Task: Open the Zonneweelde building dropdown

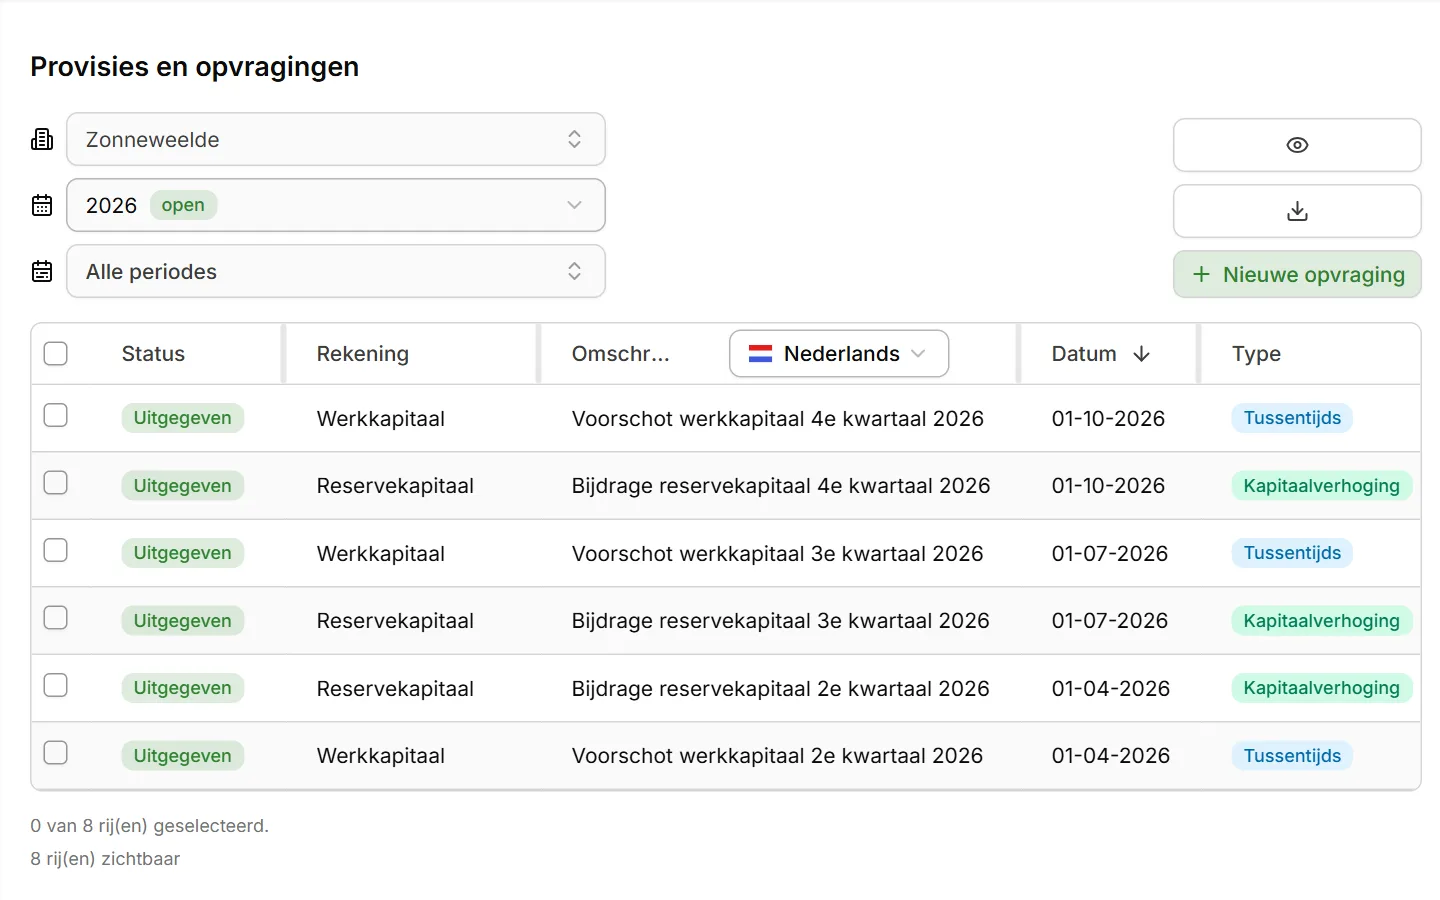Action: (336, 139)
